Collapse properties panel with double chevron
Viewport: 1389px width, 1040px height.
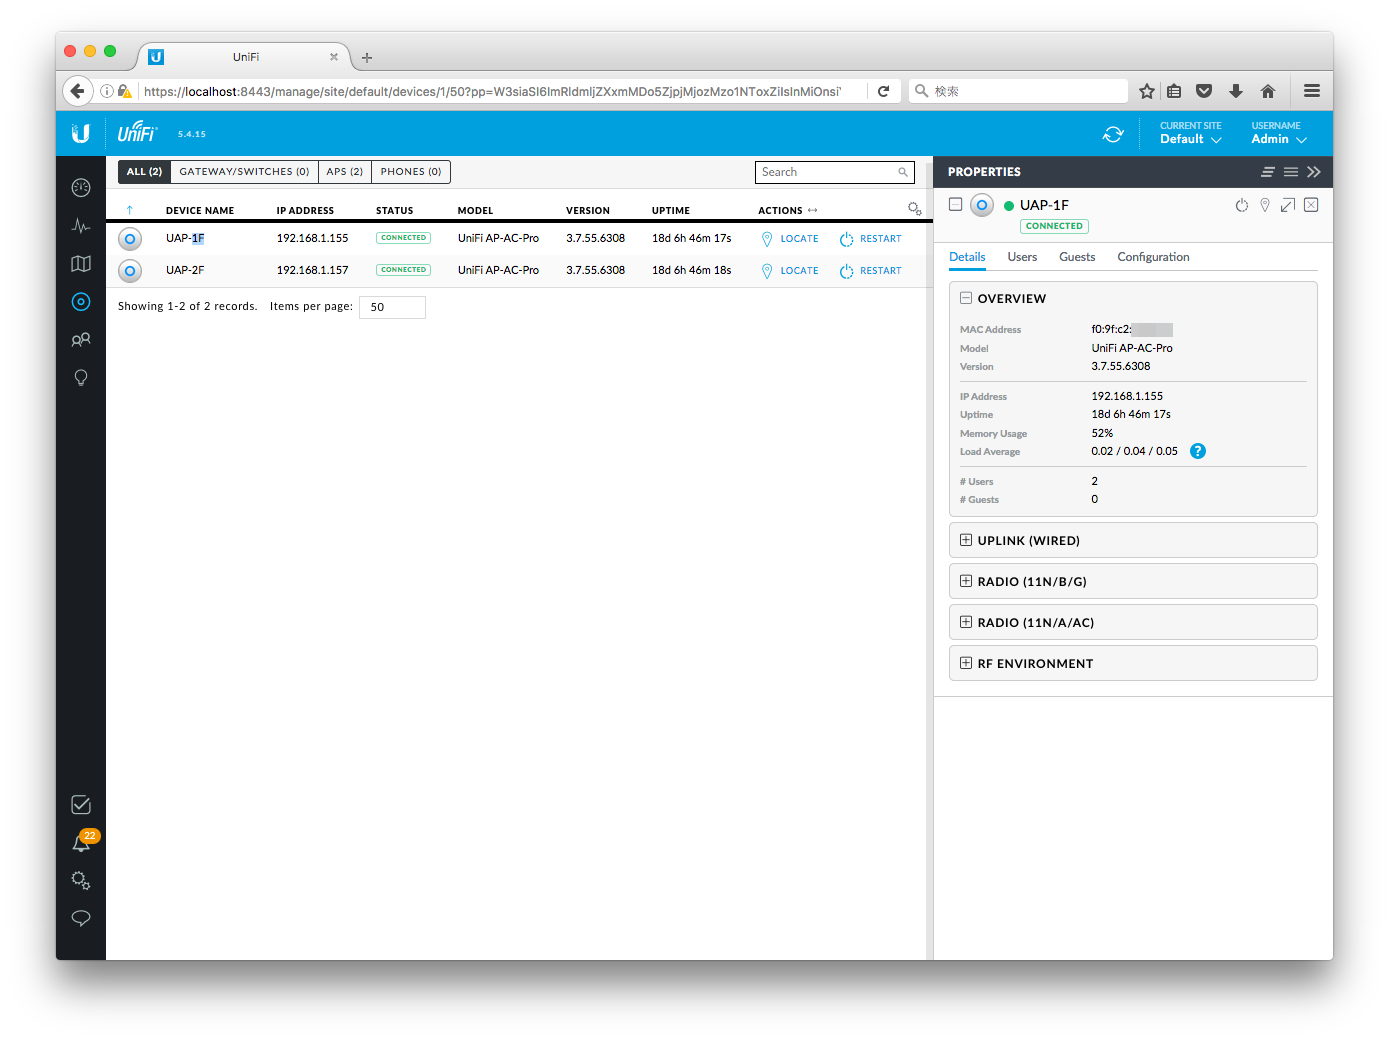click(1314, 172)
